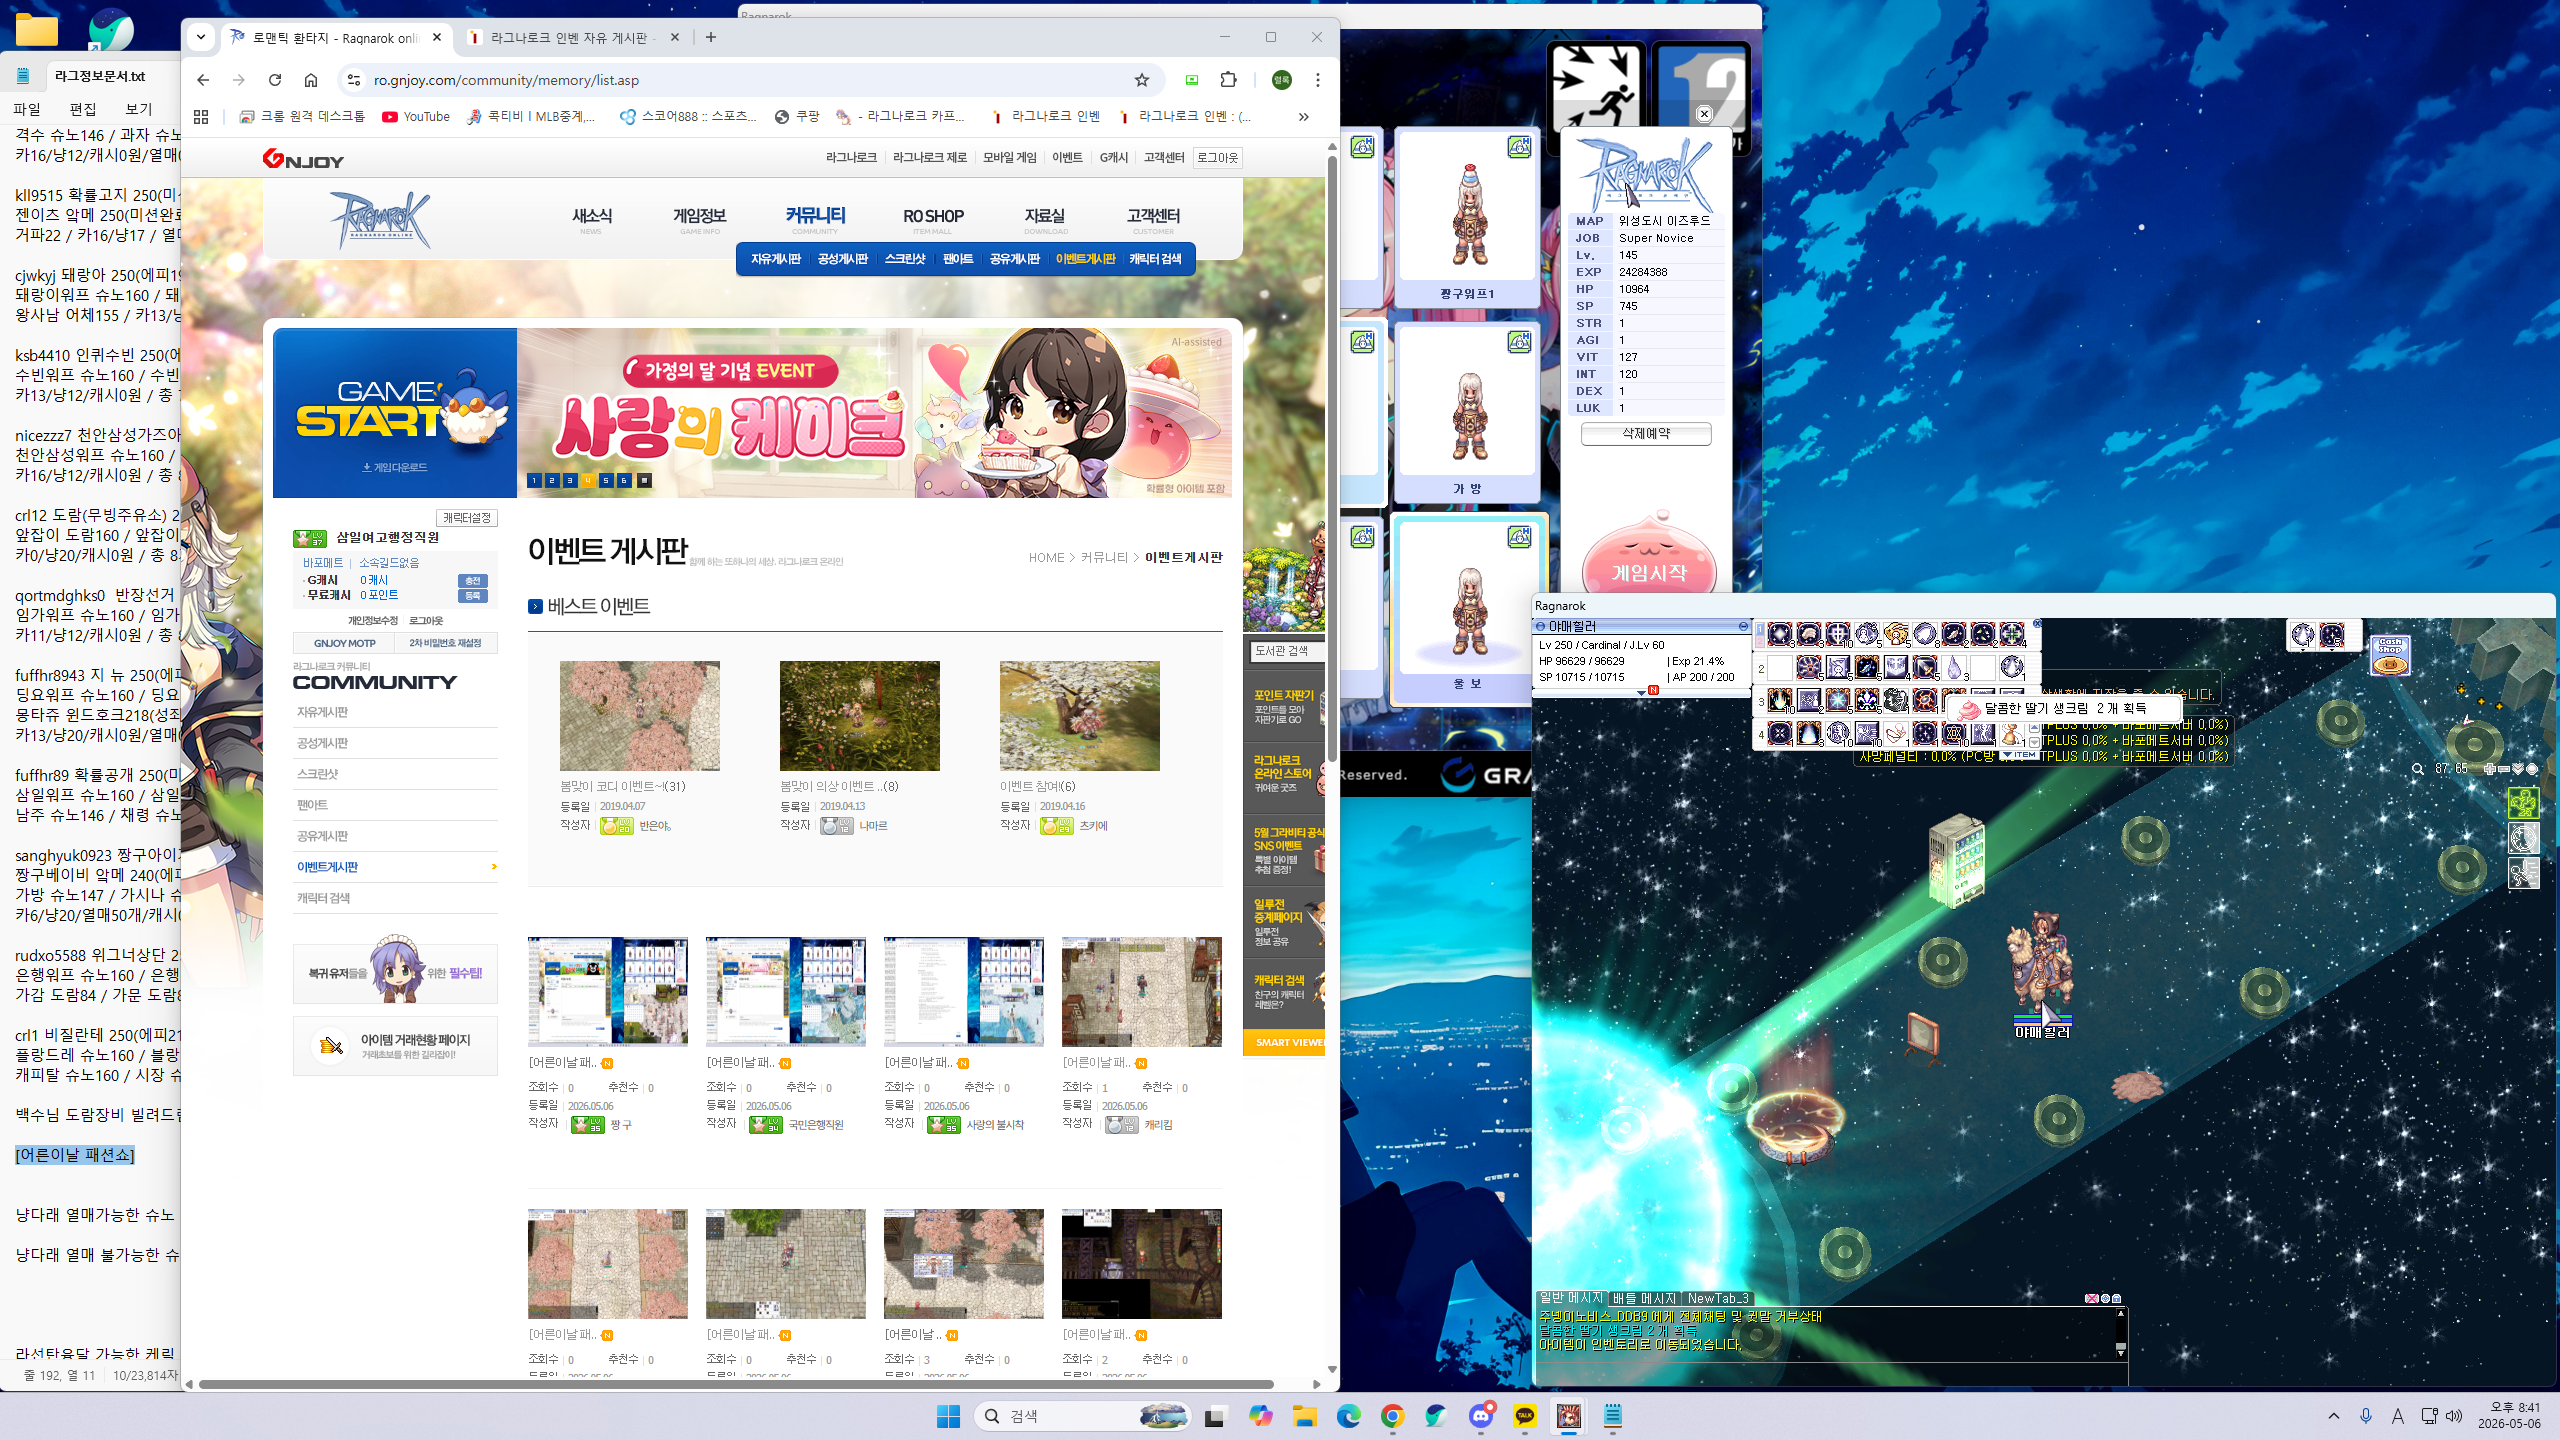Click the Windows Start button
Screen dimensions: 2560x1440
(x=948, y=1415)
